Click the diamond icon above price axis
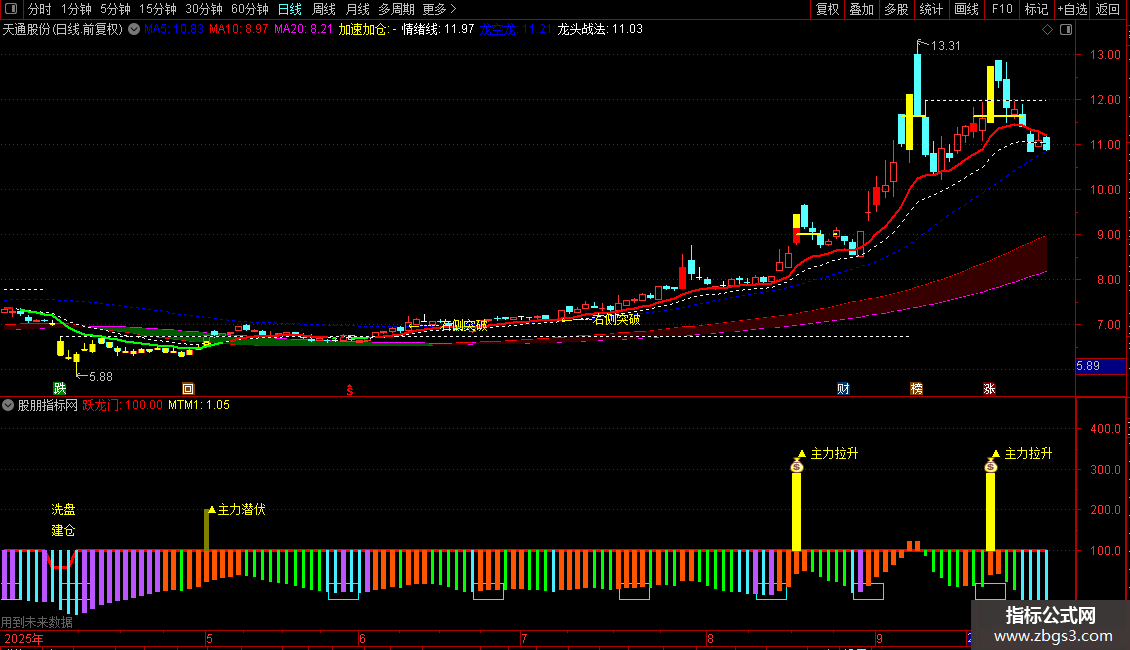The width and height of the screenshot is (1130, 650). [1048, 30]
